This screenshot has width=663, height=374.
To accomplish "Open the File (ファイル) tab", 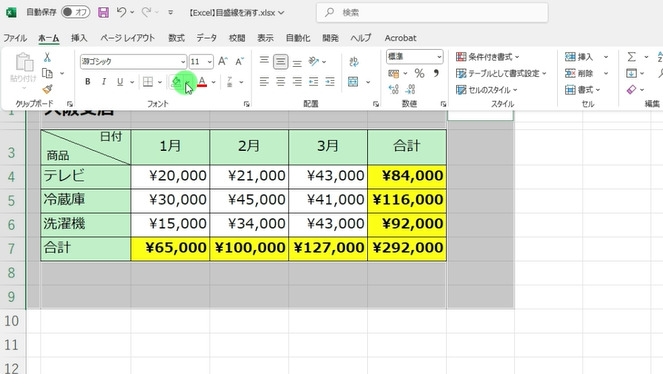I will (x=15, y=38).
